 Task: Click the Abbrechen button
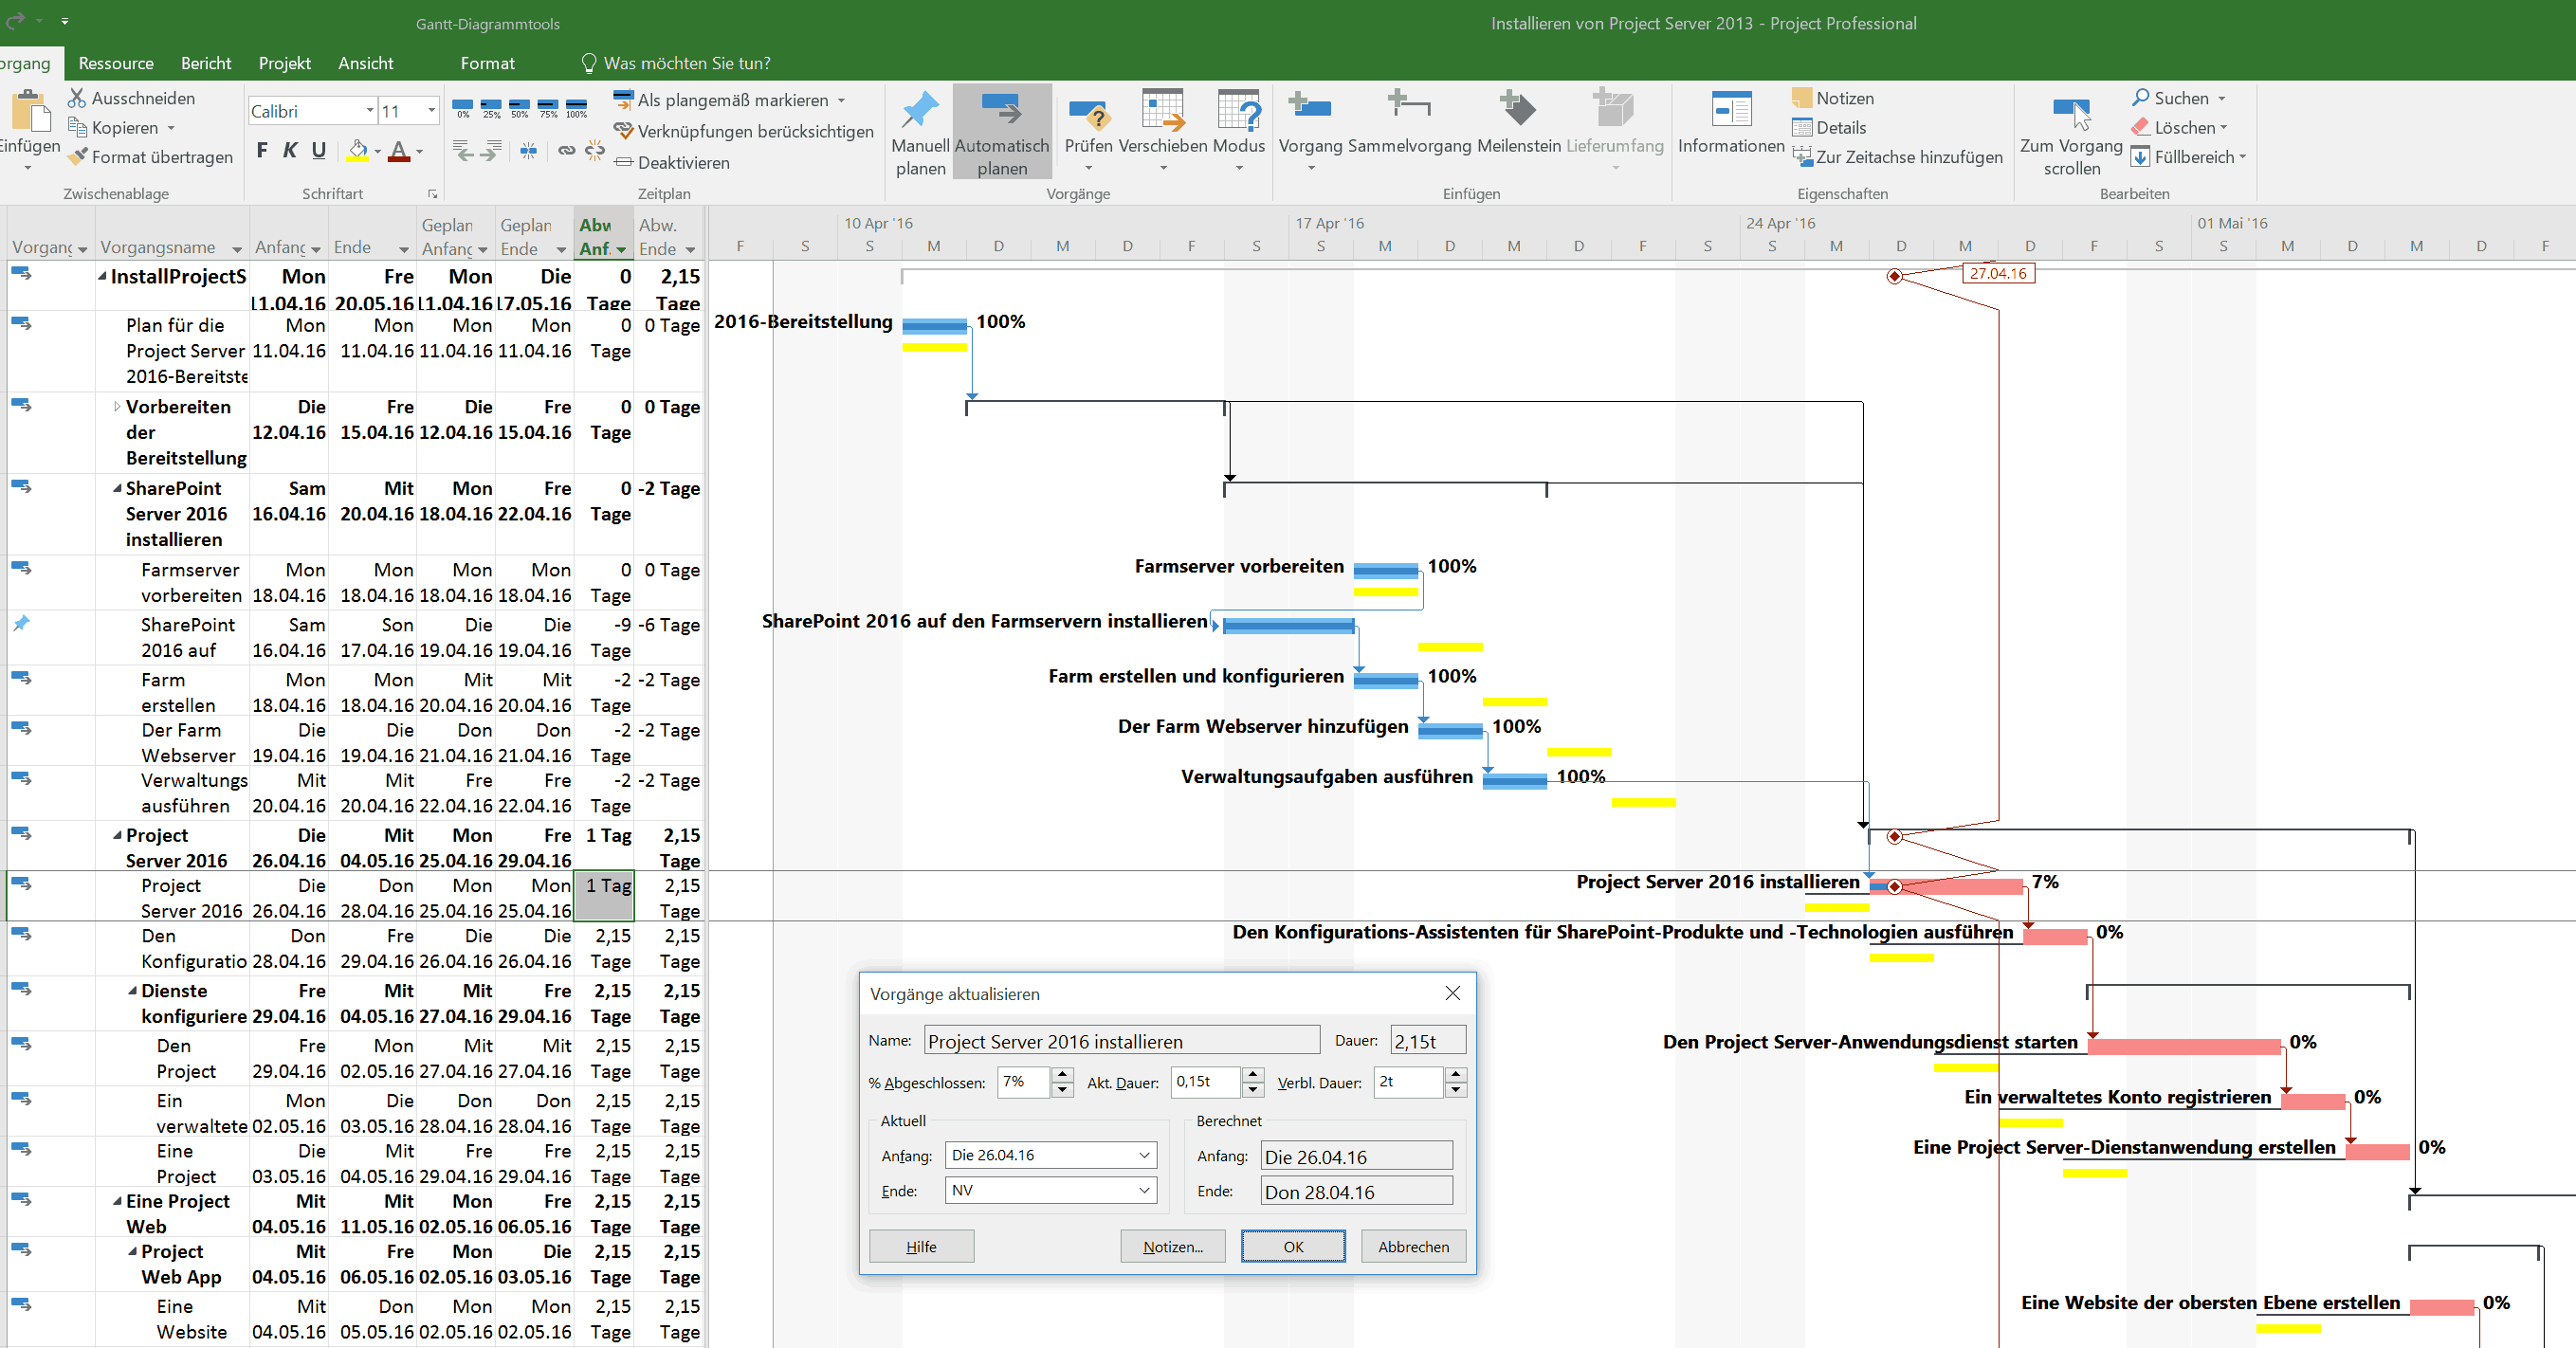(1412, 1246)
